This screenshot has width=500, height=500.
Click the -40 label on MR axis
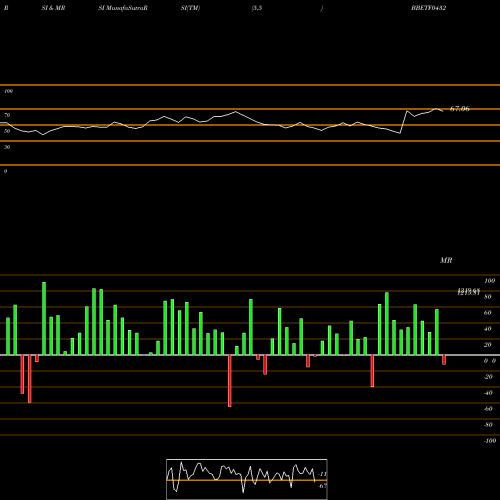488,393
